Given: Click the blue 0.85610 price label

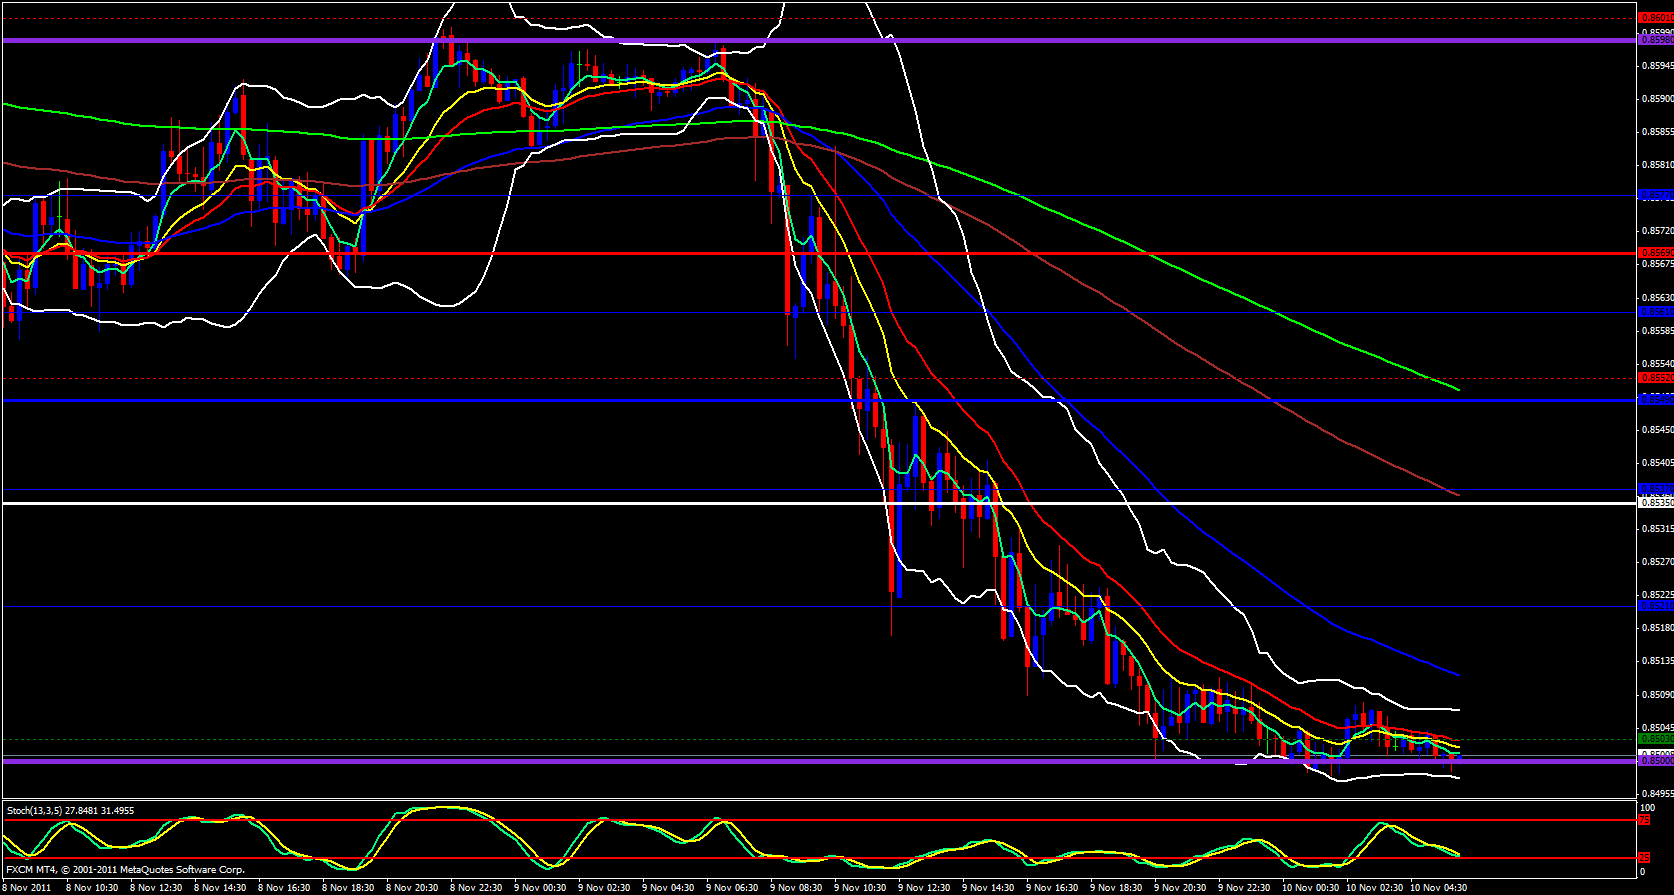Looking at the screenshot, I should click(x=1654, y=312).
